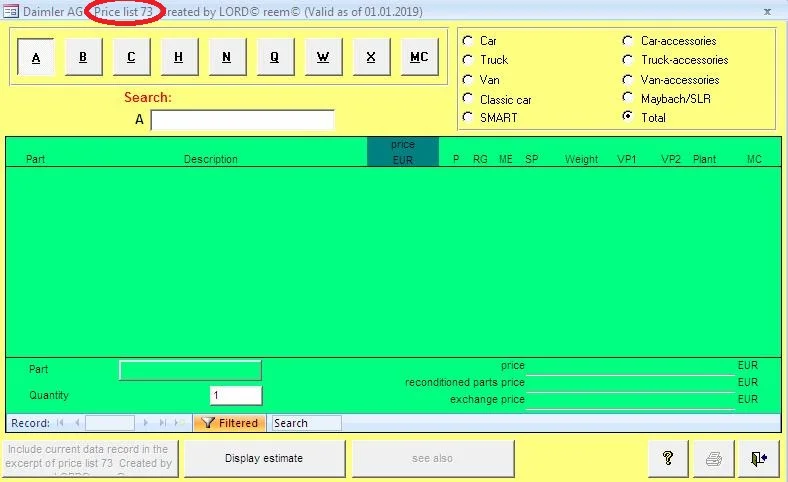788x482 pixels.
Task: Click the printer icon button
Action: click(x=714, y=458)
